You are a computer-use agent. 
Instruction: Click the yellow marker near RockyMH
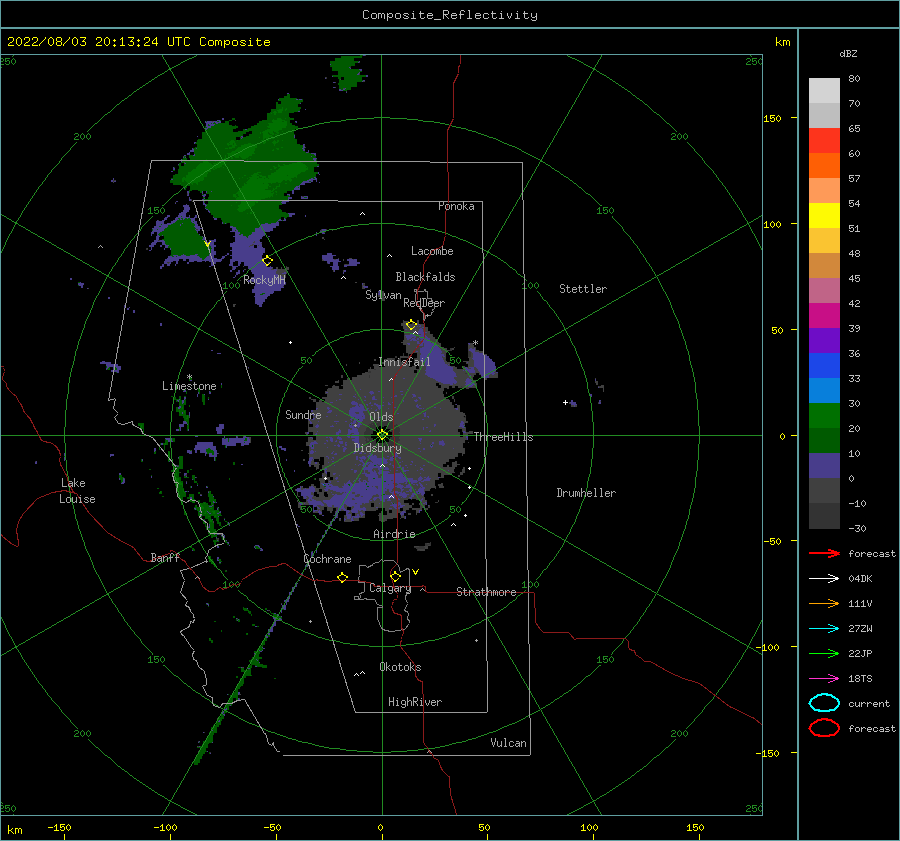pyautogui.click(x=267, y=261)
